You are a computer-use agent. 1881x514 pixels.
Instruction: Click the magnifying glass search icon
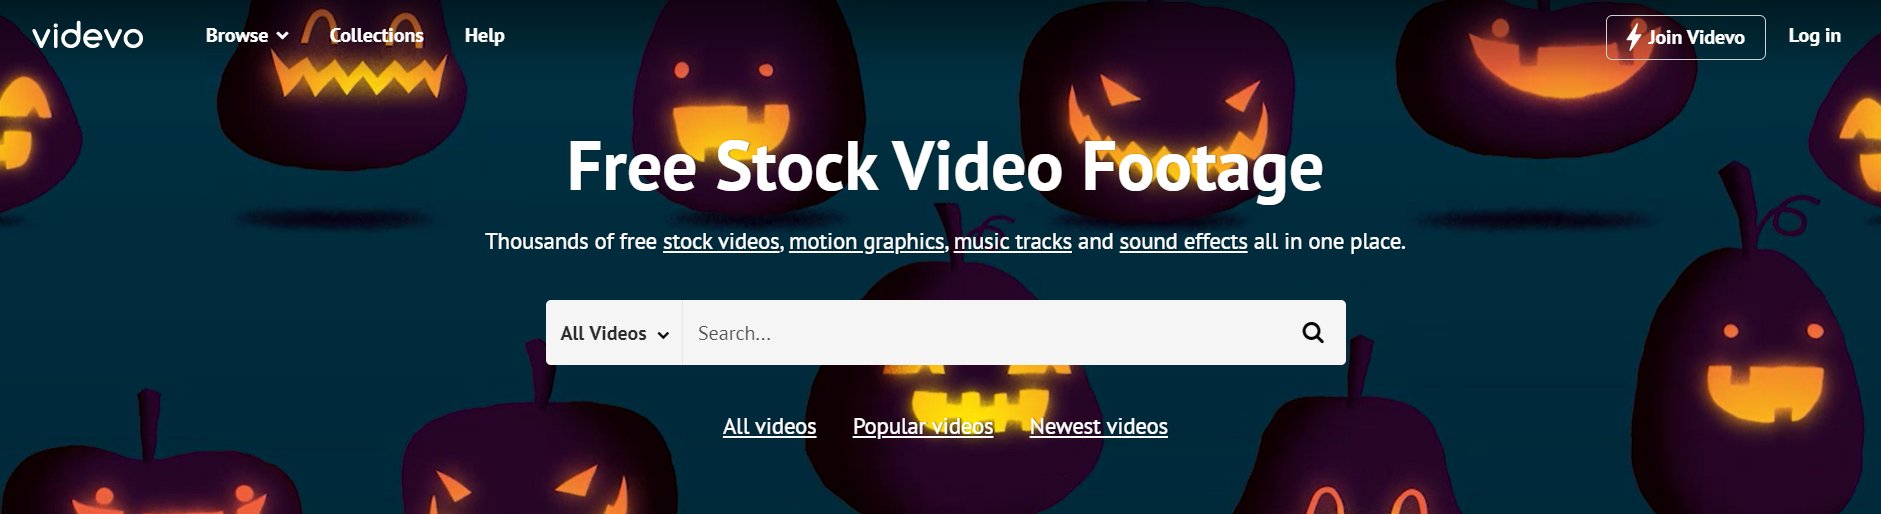tap(1313, 332)
